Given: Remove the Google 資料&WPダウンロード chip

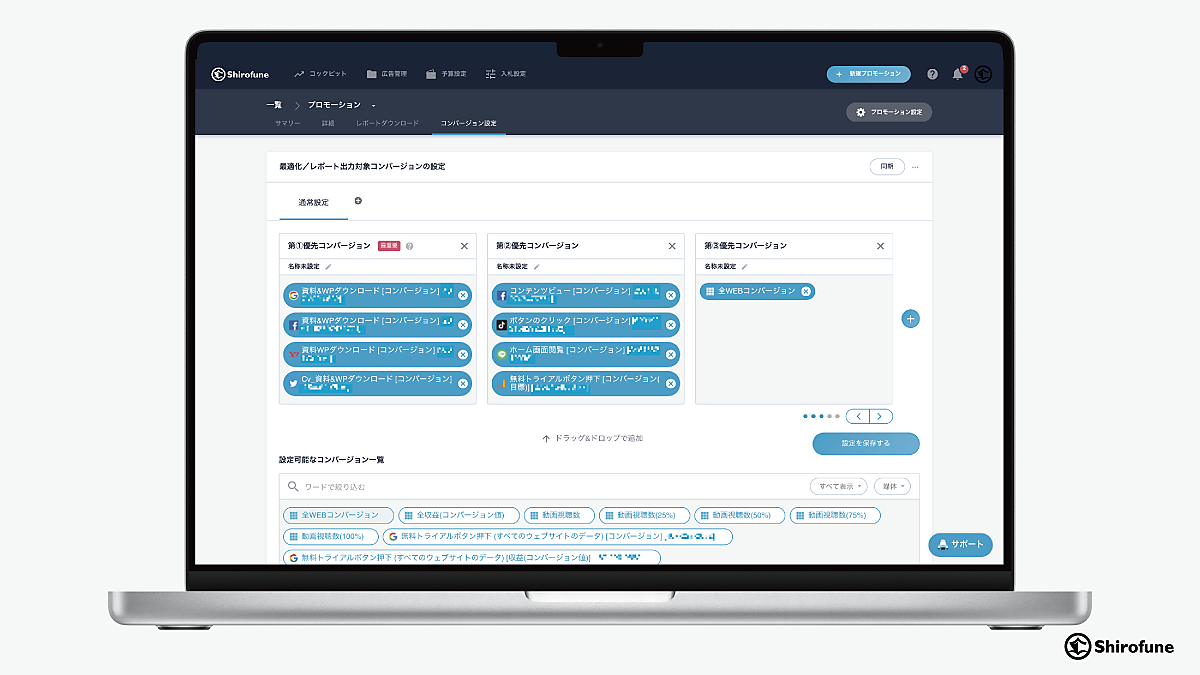Looking at the screenshot, I should point(463,295).
